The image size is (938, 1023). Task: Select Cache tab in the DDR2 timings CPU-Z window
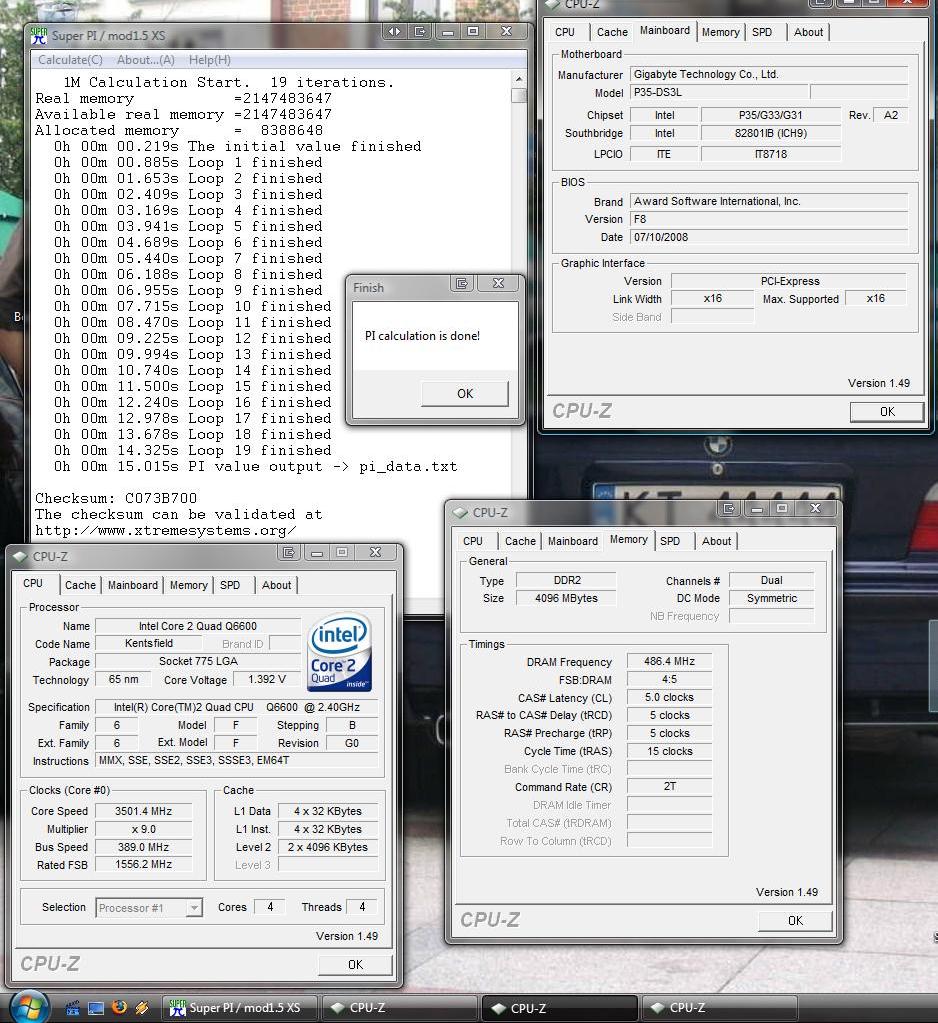tap(520, 541)
